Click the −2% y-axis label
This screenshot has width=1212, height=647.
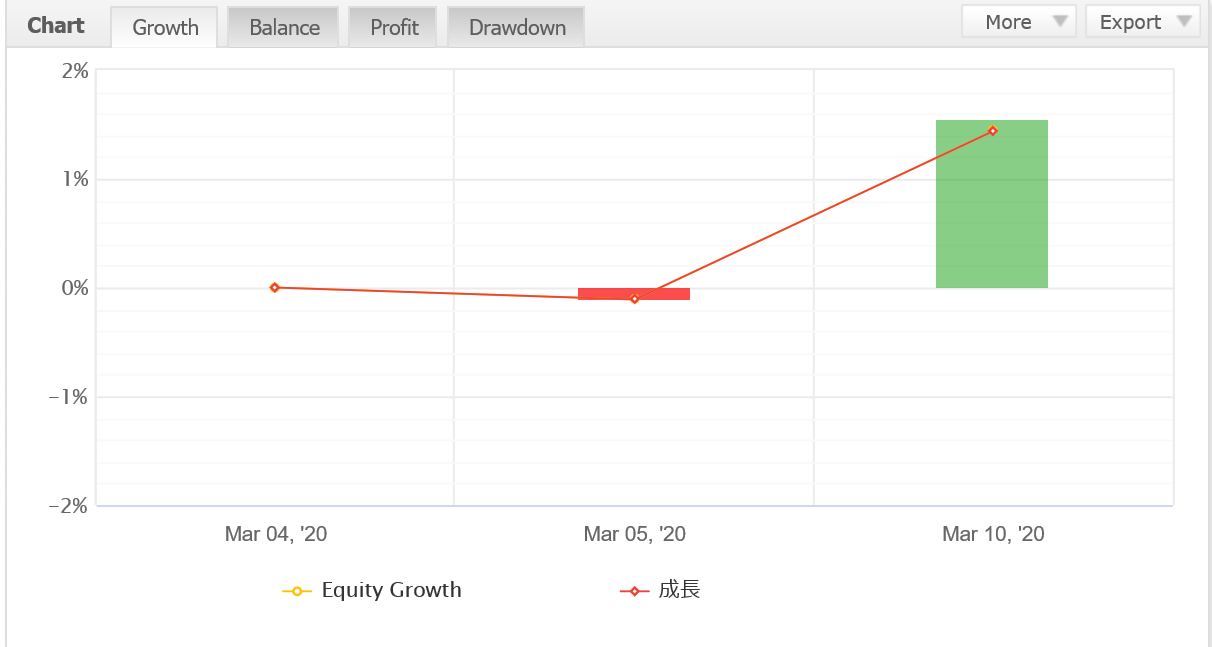click(69, 506)
